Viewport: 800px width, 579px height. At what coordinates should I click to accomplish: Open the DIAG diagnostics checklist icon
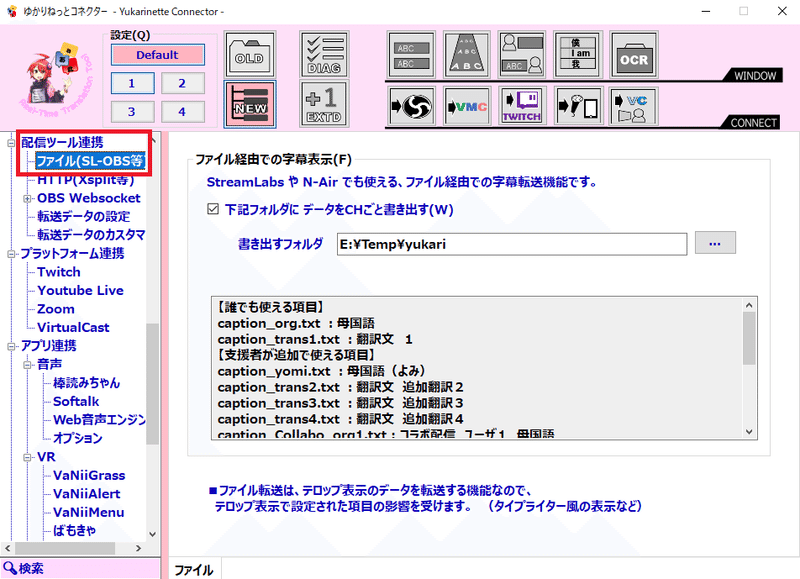[x=324, y=55]
